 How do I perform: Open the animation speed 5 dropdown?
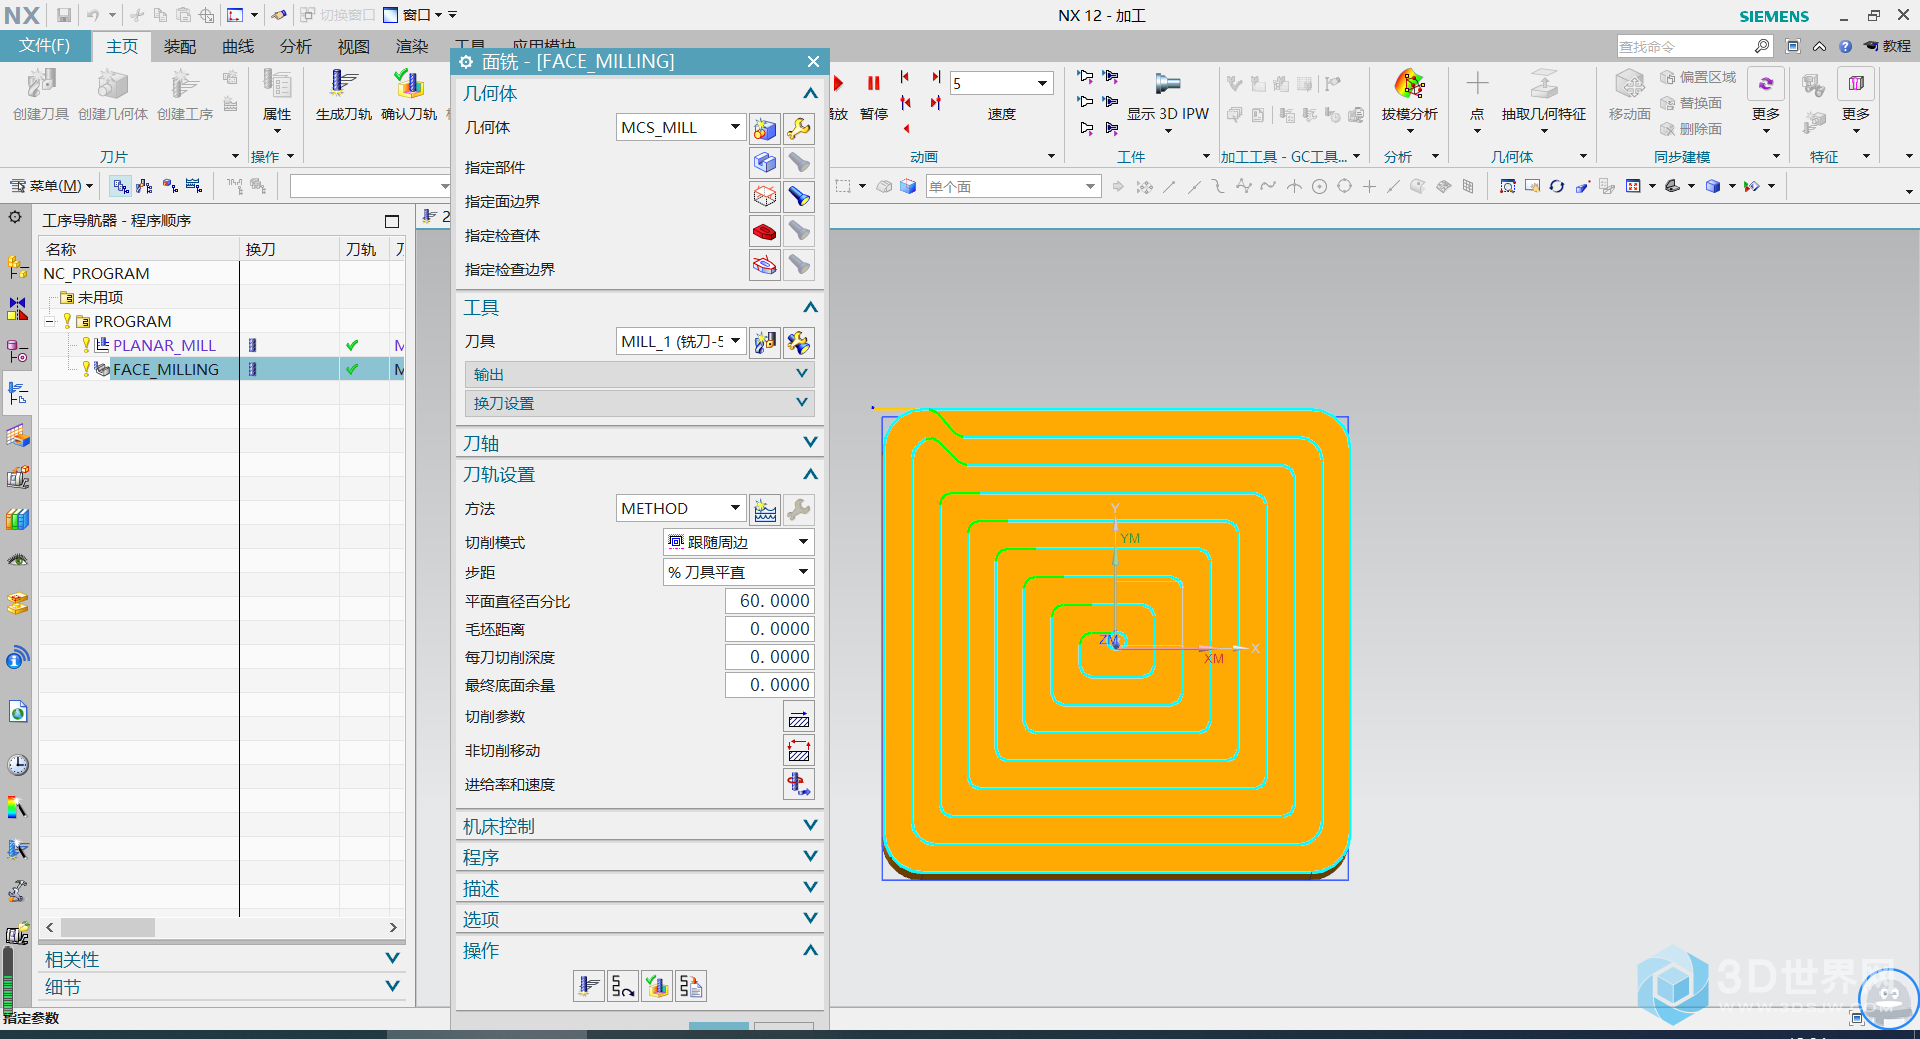point(1043,83)
